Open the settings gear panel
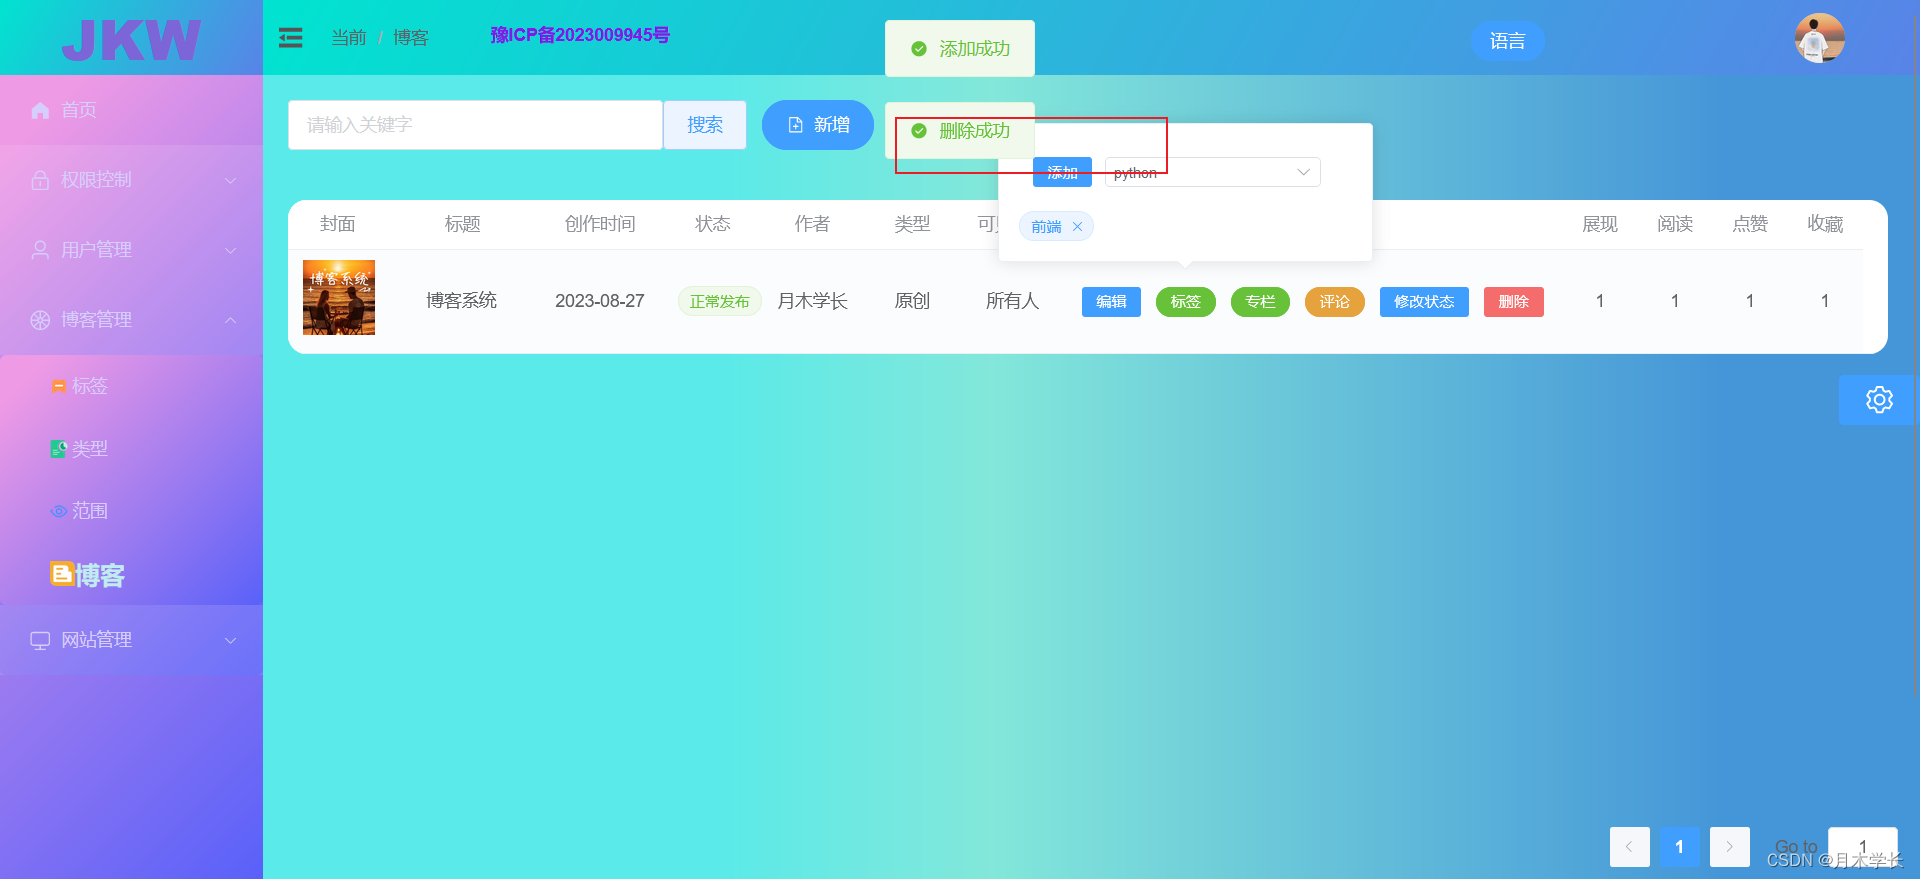 [x=1879, y=400]
